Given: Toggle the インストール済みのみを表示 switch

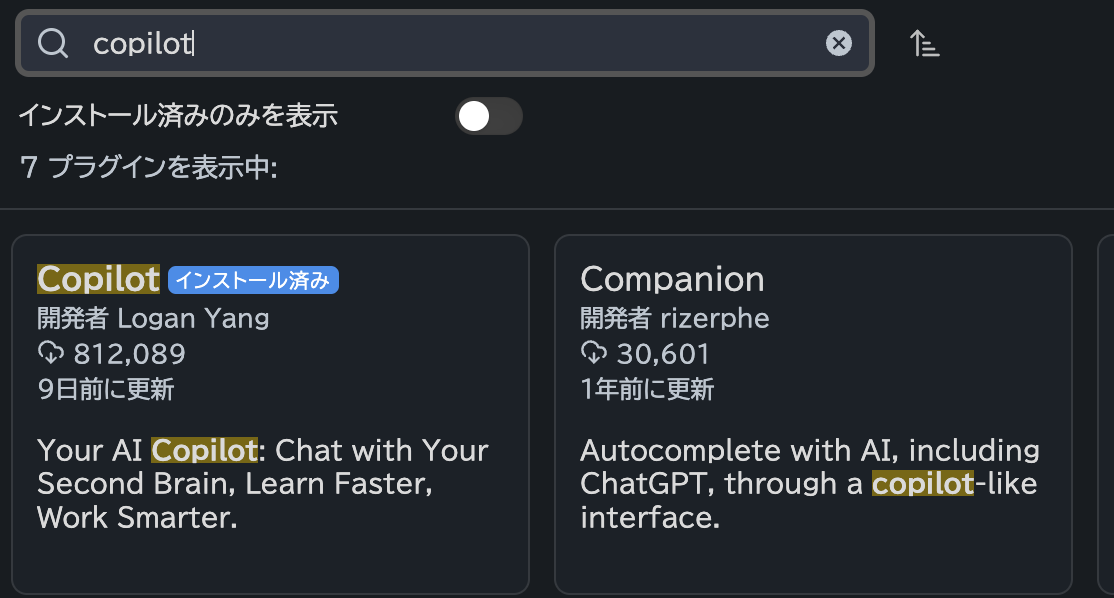Looking at the screenshot, I should [x=488, y=116].
